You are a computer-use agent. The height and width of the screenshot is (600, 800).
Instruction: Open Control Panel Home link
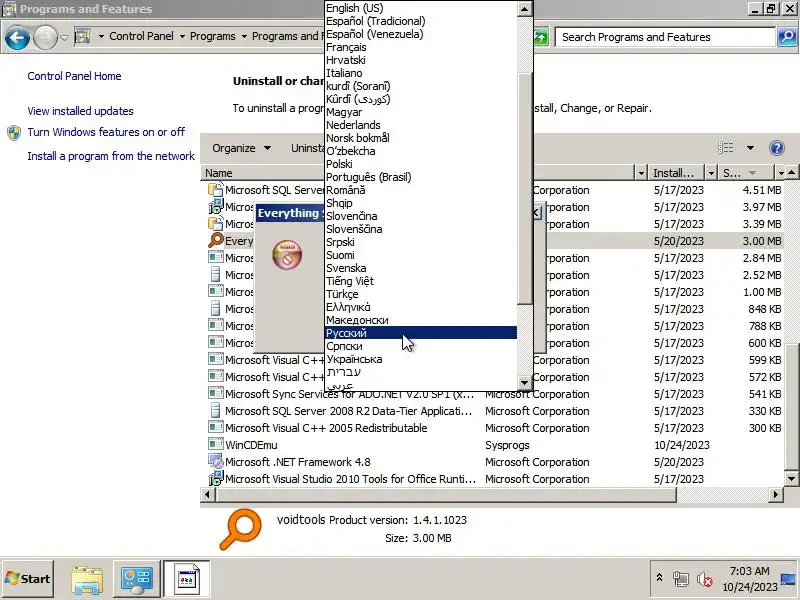click(x=74, y=76)
